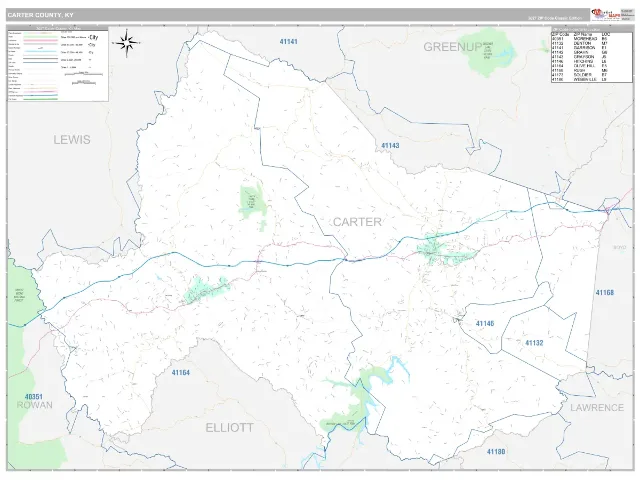The width and height of the screenshot is (640, 480).
Task: Click the ELLIOTT county label
Action: (229, 428)
